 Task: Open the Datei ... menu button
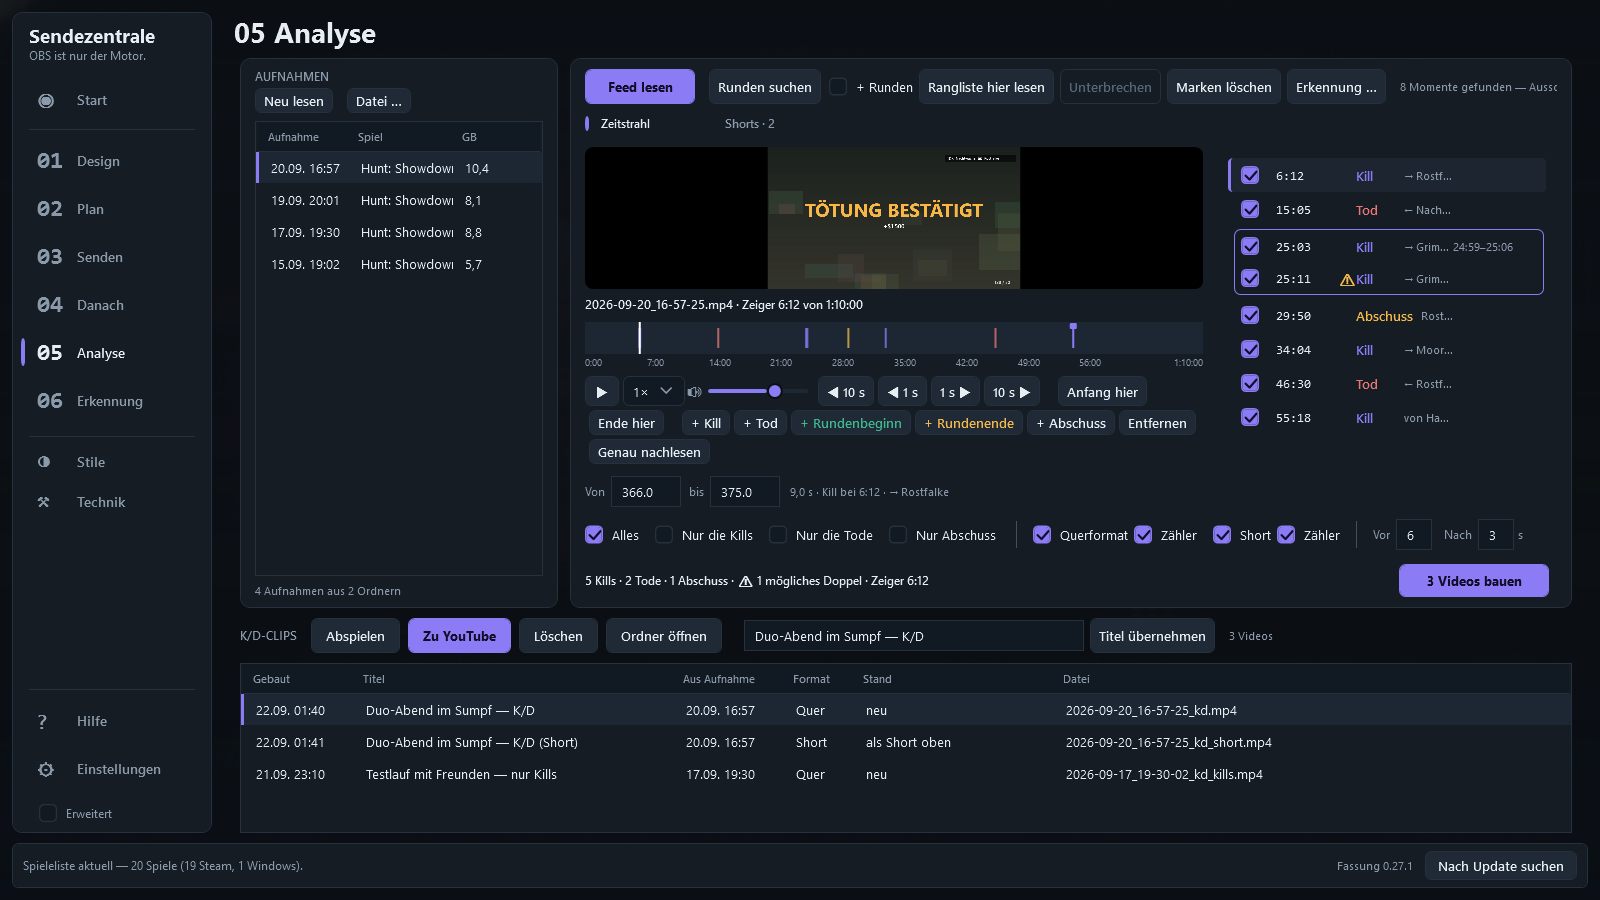pos(379,101)
